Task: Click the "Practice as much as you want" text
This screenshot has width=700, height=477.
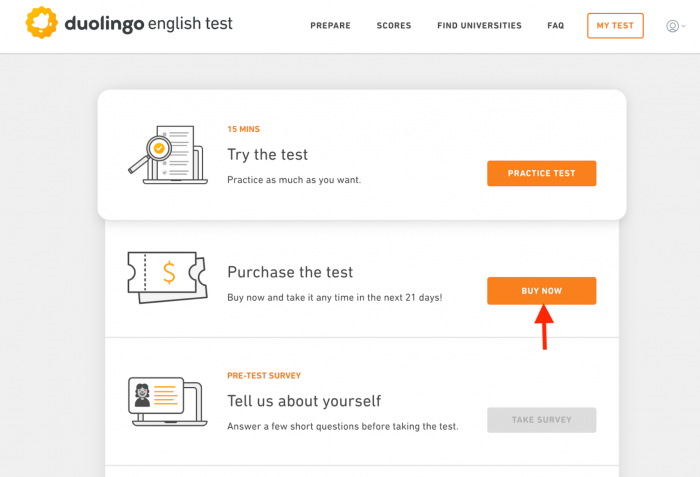Action: (294, 180)
